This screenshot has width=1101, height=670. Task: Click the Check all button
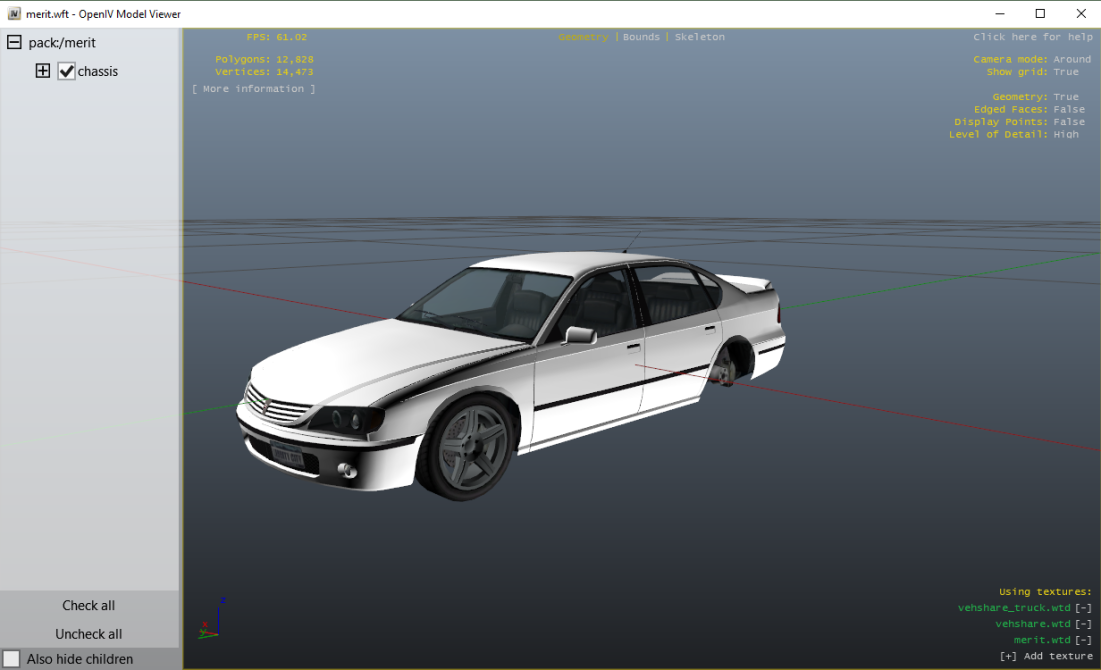tap(88, 605)
